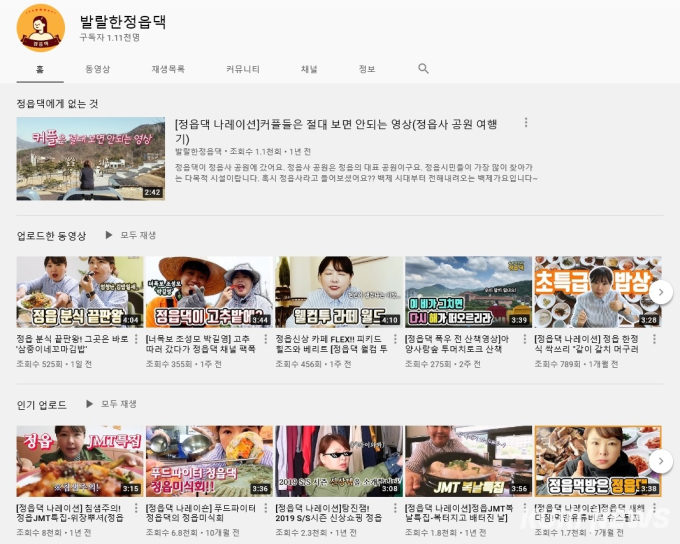
Task: Open the JMT 복날특집 thumbnail
Action: coord(468,461)
